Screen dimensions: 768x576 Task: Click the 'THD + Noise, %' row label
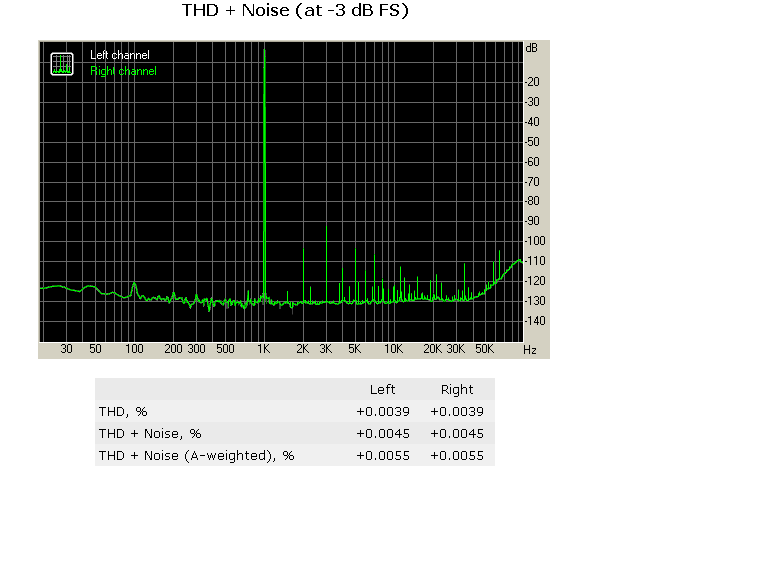coord(150,433)
